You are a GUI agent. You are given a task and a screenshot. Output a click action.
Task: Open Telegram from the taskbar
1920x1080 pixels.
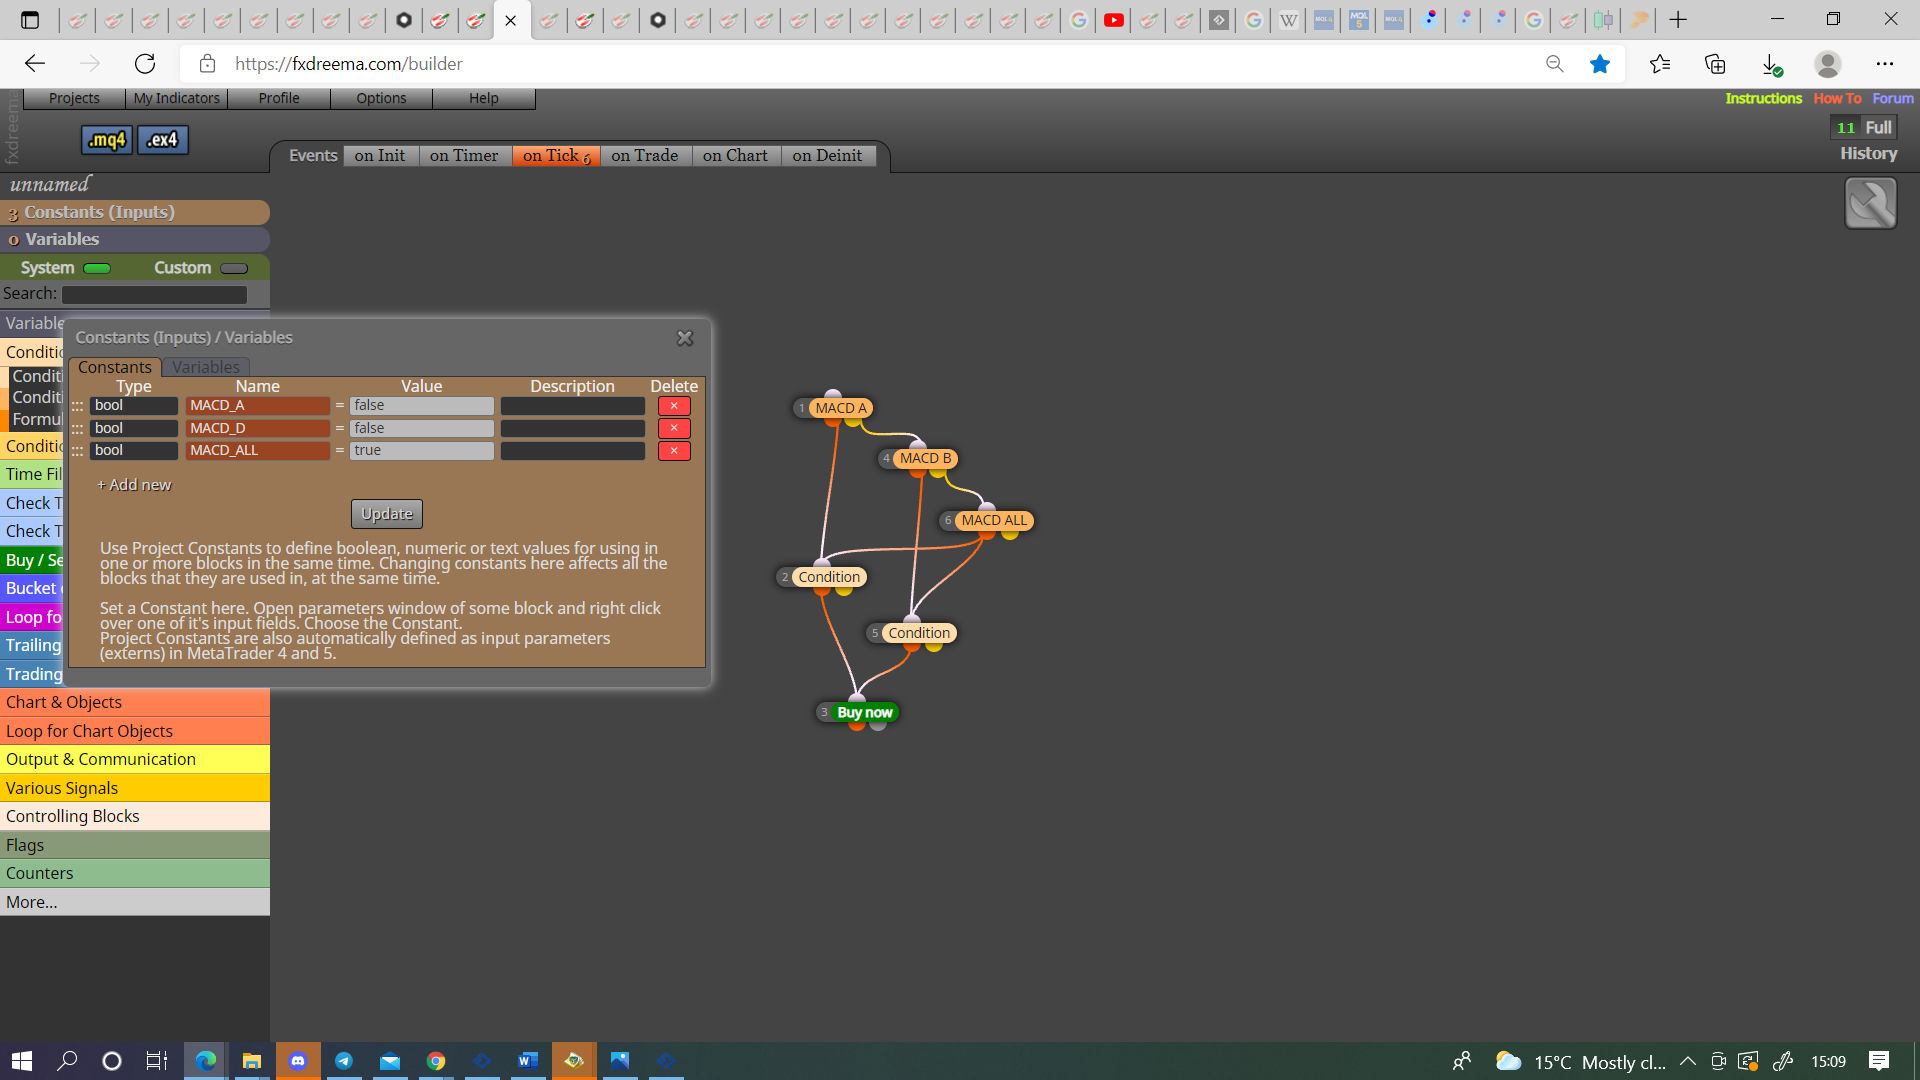pos(344,1061)
